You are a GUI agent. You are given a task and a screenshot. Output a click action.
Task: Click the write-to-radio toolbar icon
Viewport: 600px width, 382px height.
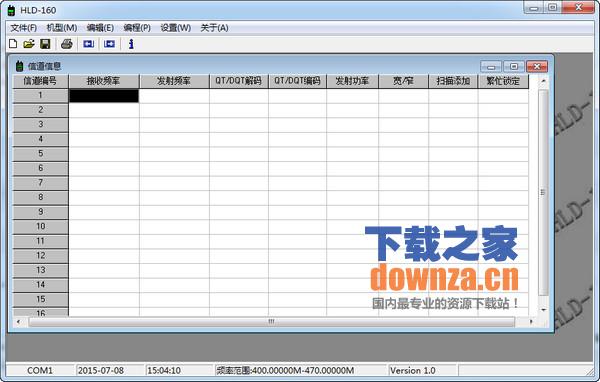(109, 44)
